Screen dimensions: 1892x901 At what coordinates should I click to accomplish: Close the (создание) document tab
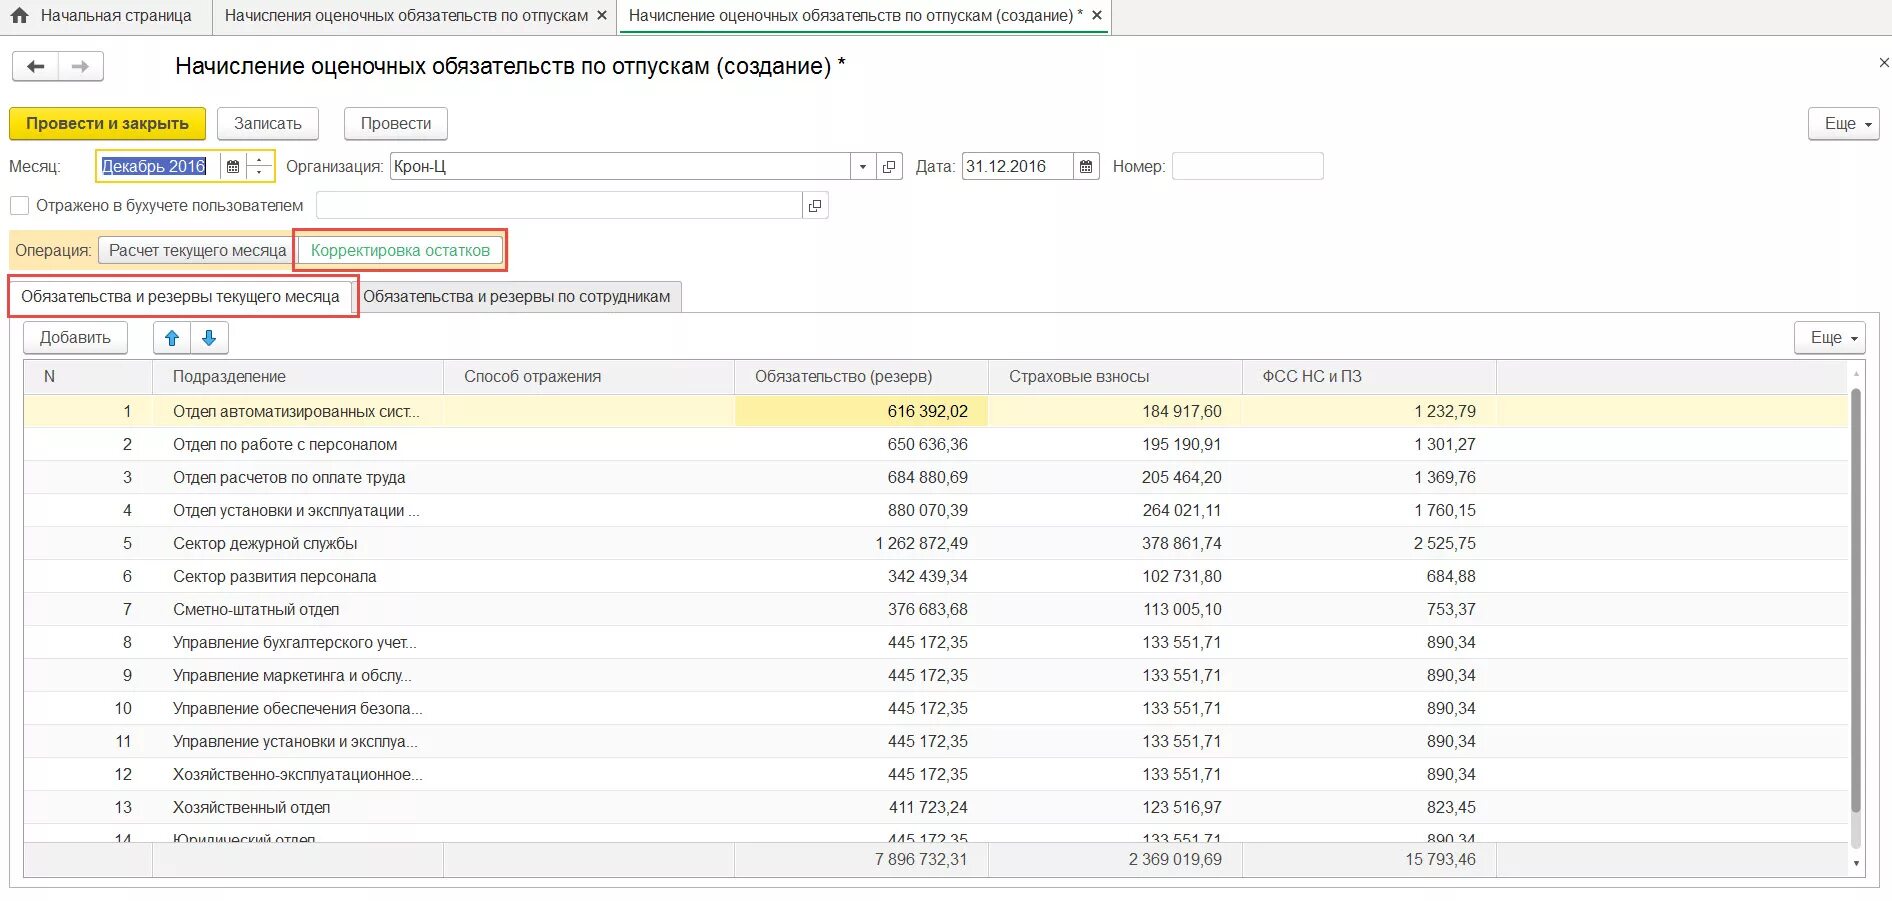pyautogui.click(x=1097, y=16)
